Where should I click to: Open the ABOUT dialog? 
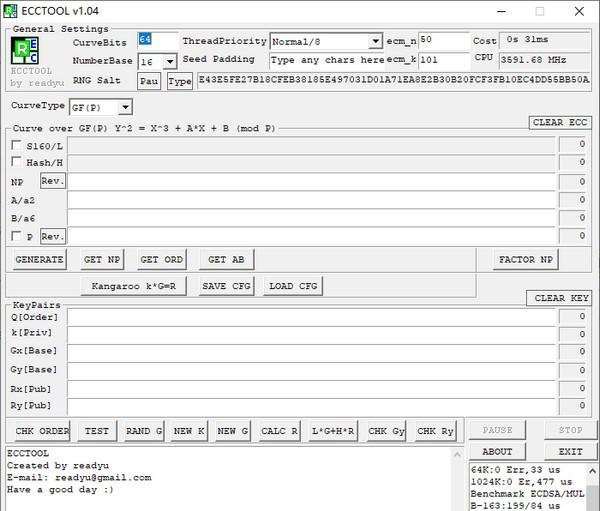click(497, 452)
